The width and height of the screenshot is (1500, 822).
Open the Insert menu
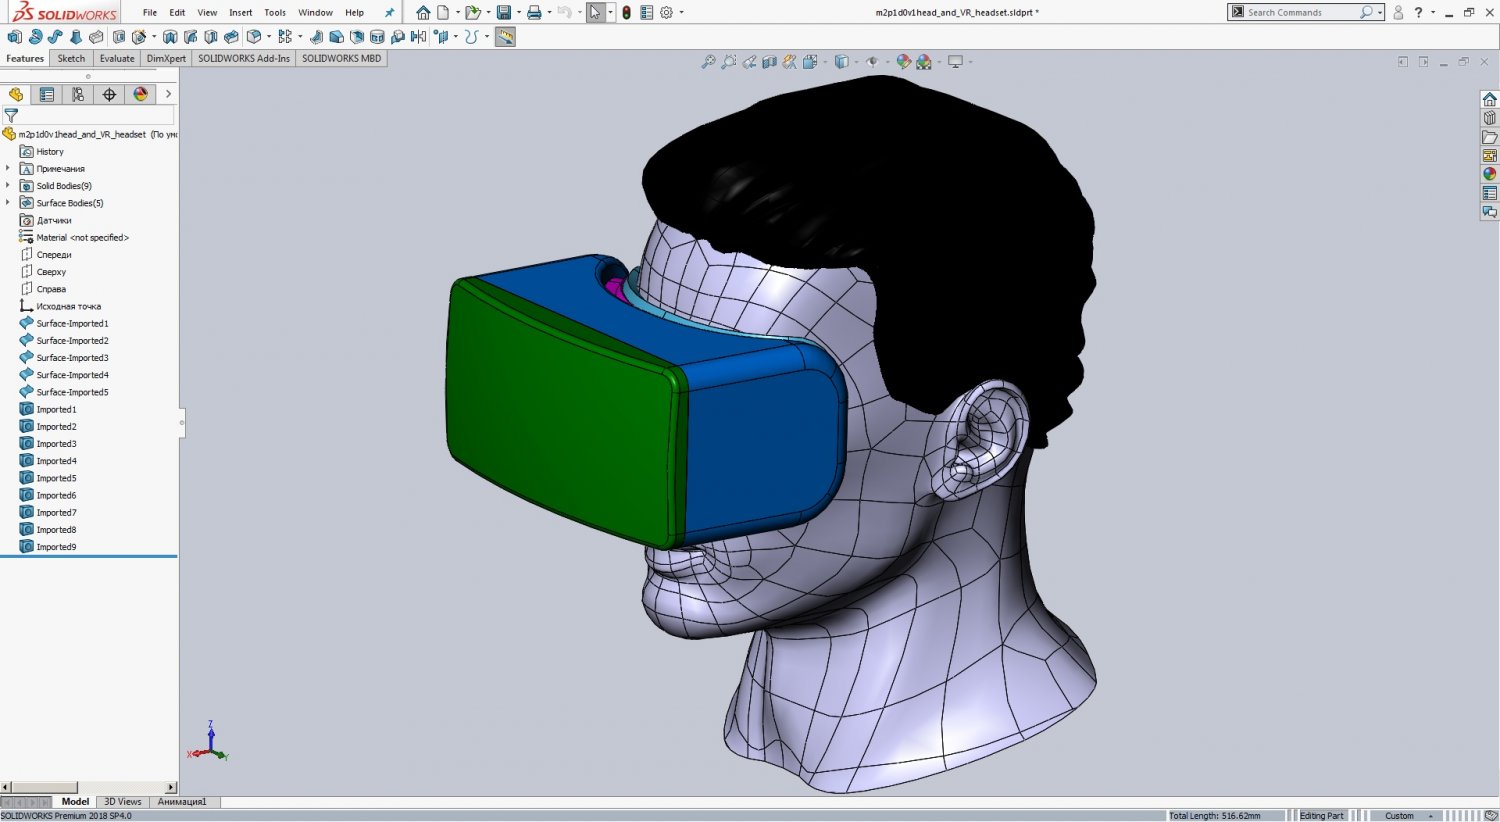point(240,12)
